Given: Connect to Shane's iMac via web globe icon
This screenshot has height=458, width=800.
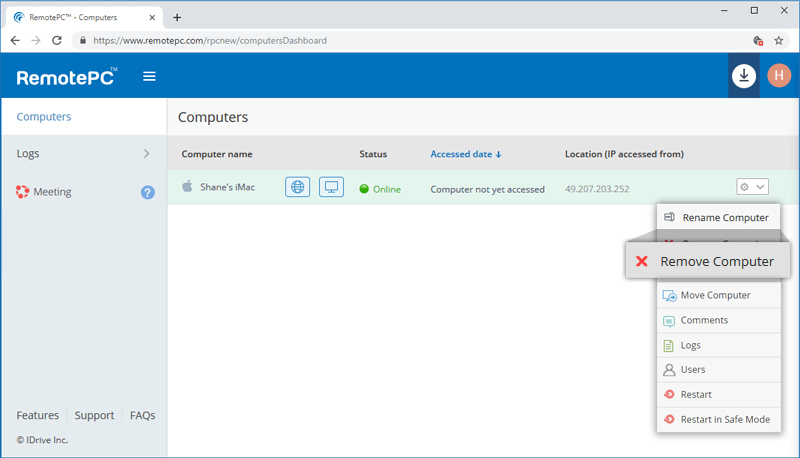Looking at the screenshot, I should point(297,187).
